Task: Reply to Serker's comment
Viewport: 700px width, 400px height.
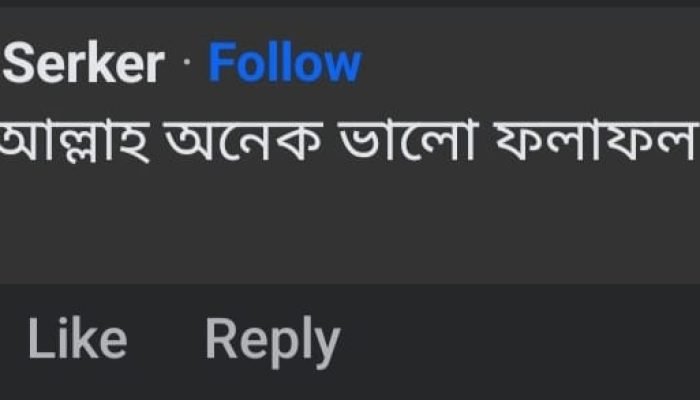Action: (272, 341)
